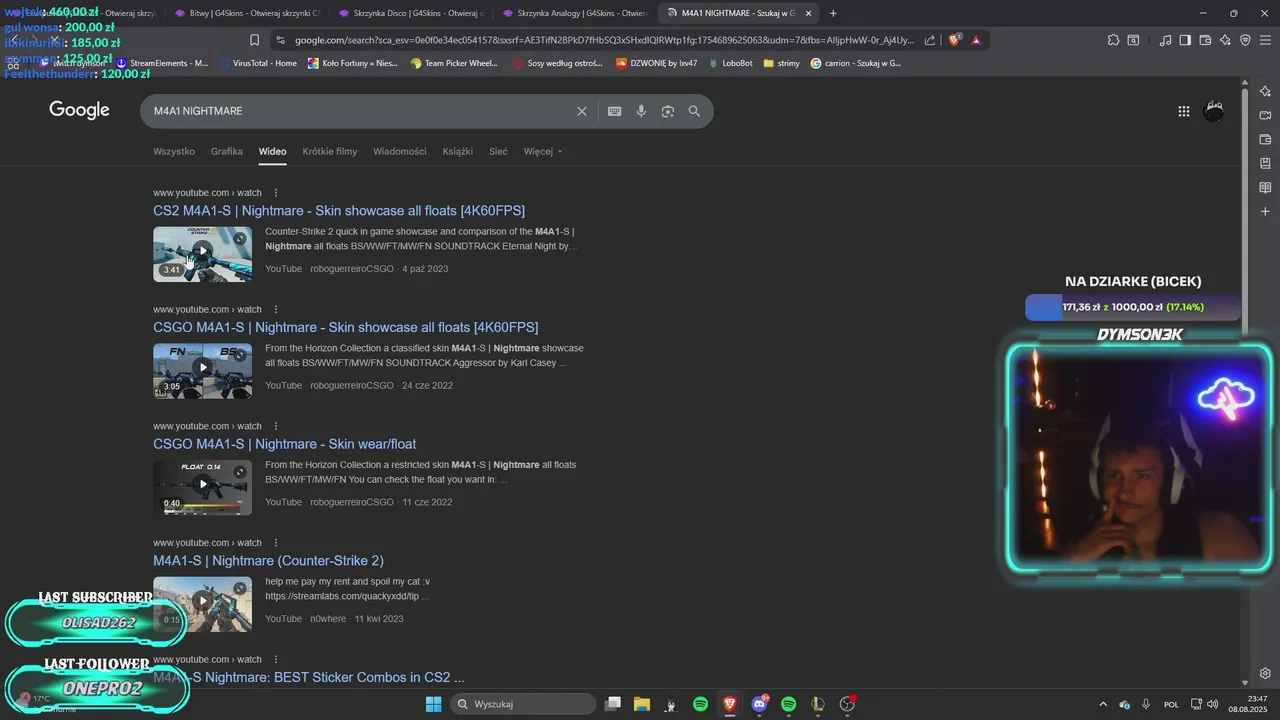The width and height of the screenshot is (1280, 720).
Task: Open Skin wear/float video link
Action: coord(285,444)
